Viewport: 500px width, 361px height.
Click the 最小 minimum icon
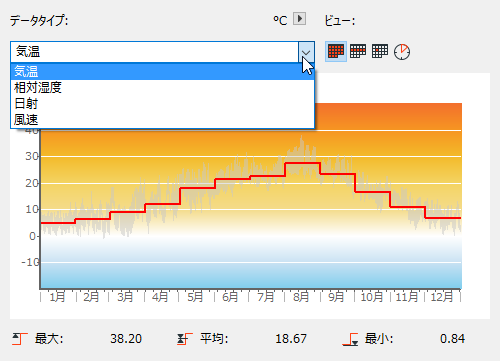click(350, 339)
